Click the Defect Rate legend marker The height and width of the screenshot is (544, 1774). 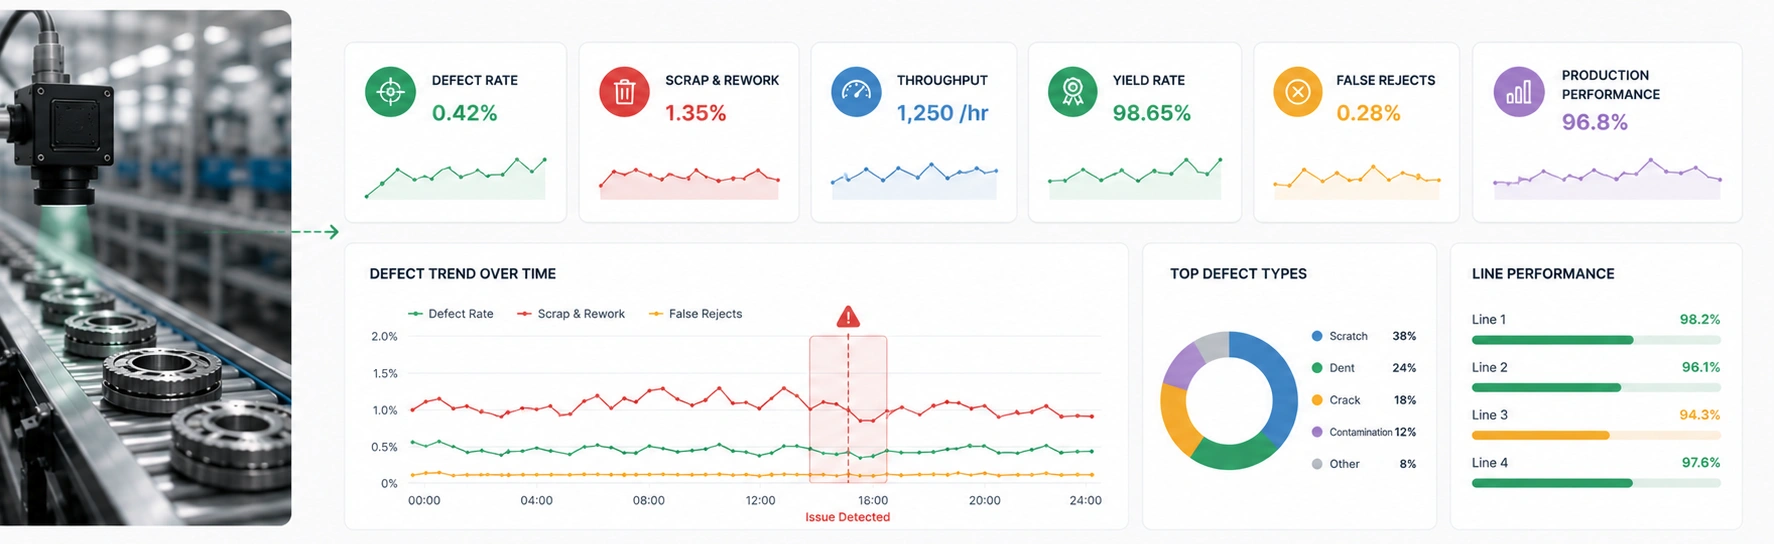click(x=415, y=314)
